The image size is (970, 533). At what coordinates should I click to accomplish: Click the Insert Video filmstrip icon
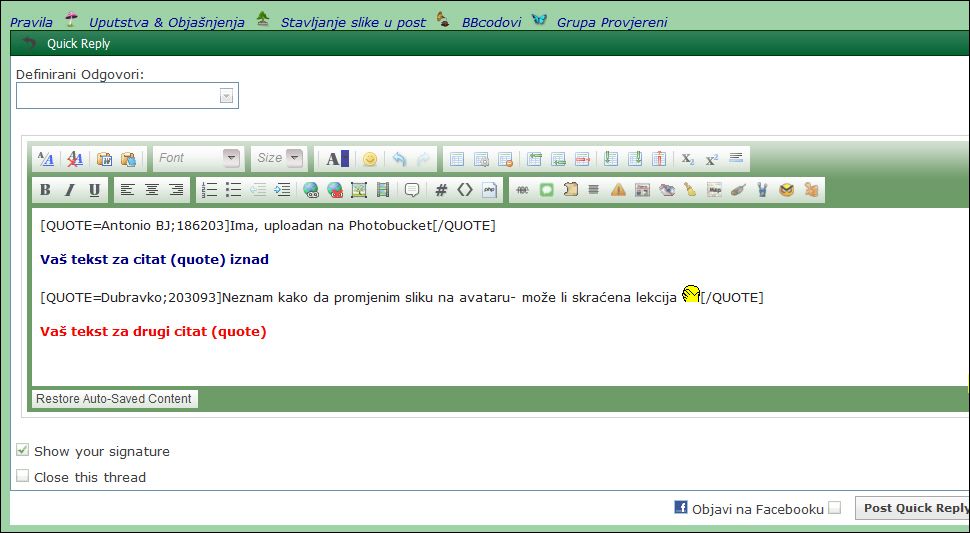pos(384,190)
